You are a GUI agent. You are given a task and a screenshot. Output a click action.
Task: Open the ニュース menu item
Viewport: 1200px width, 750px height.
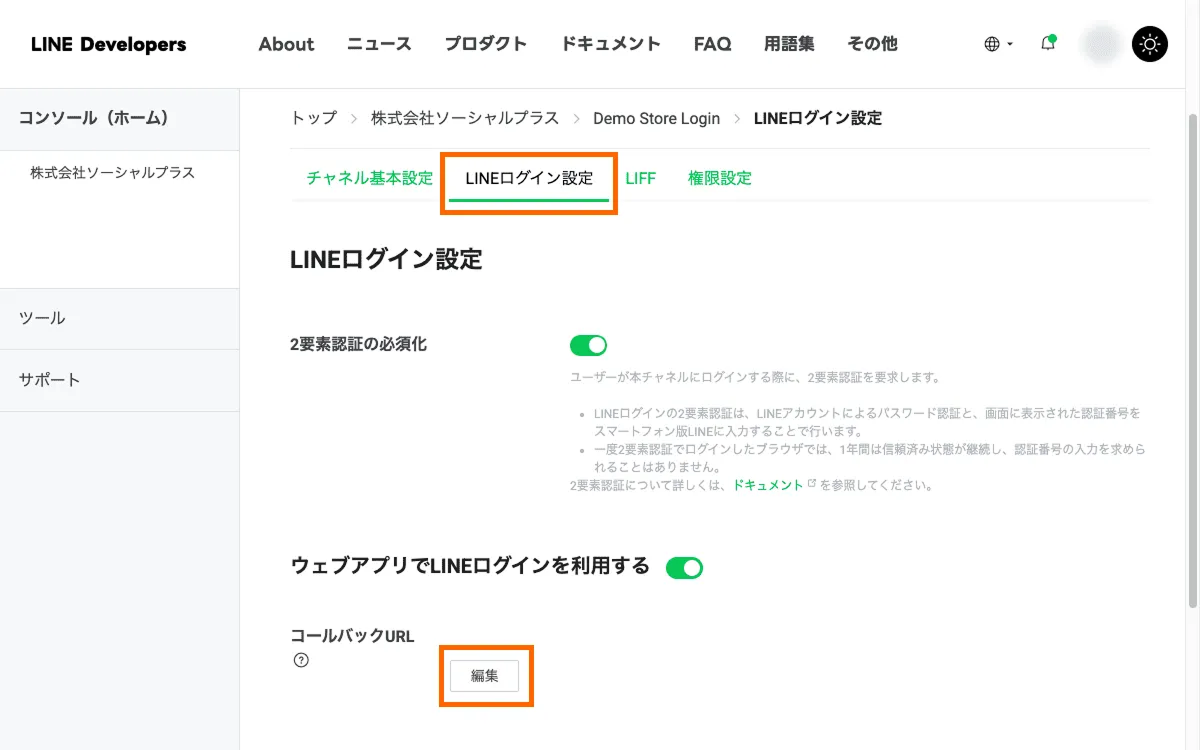[379, 44]
